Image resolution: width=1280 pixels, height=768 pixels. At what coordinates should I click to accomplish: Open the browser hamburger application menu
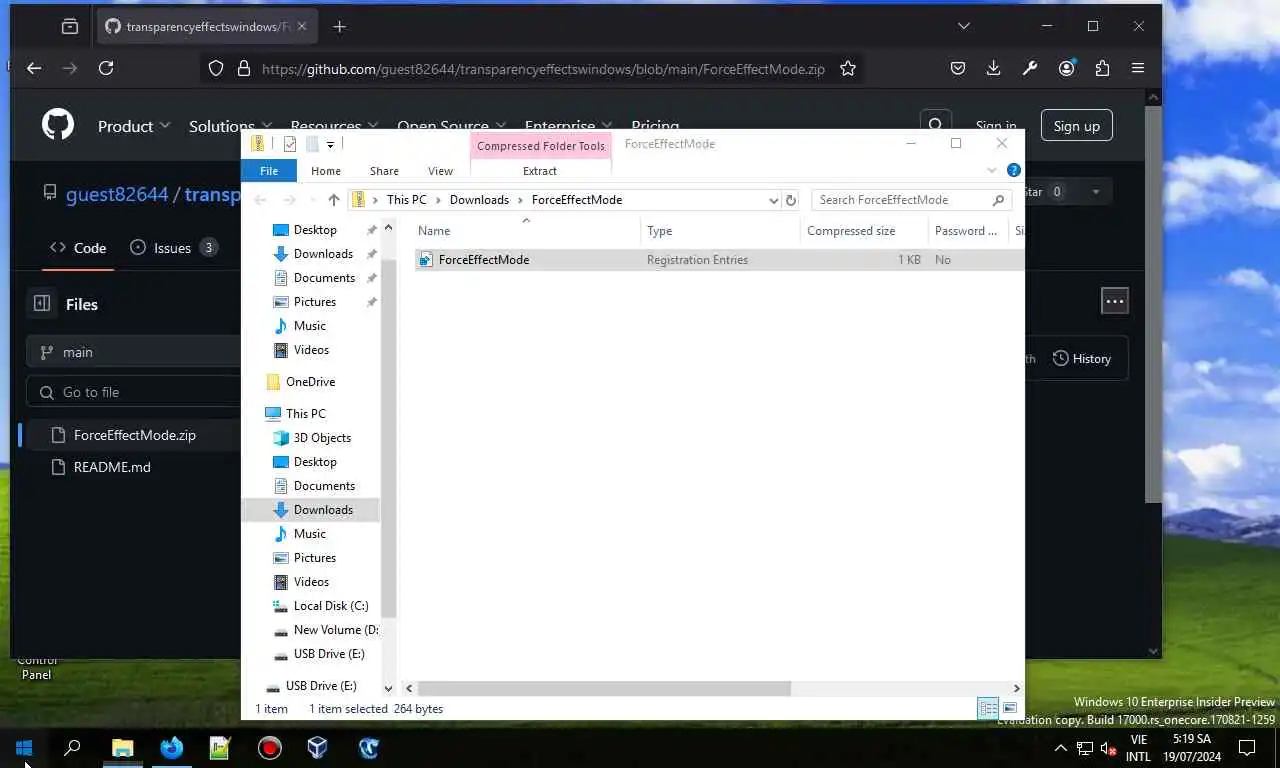1138,68
